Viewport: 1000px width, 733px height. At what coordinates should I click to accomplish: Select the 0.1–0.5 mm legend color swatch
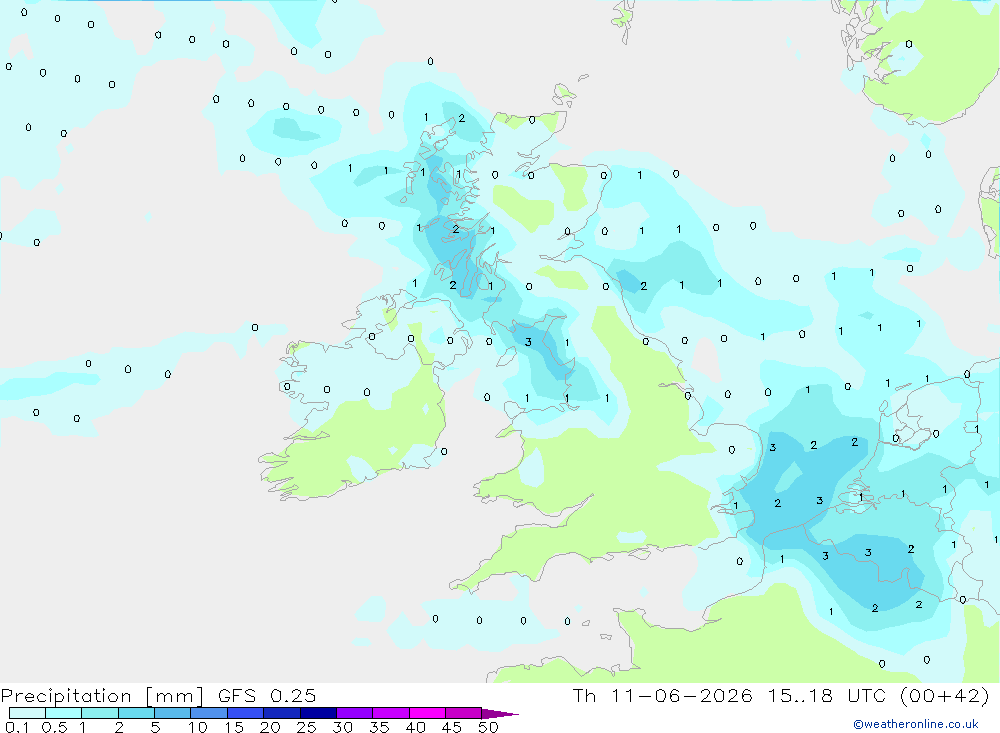(x=27, y=713)
